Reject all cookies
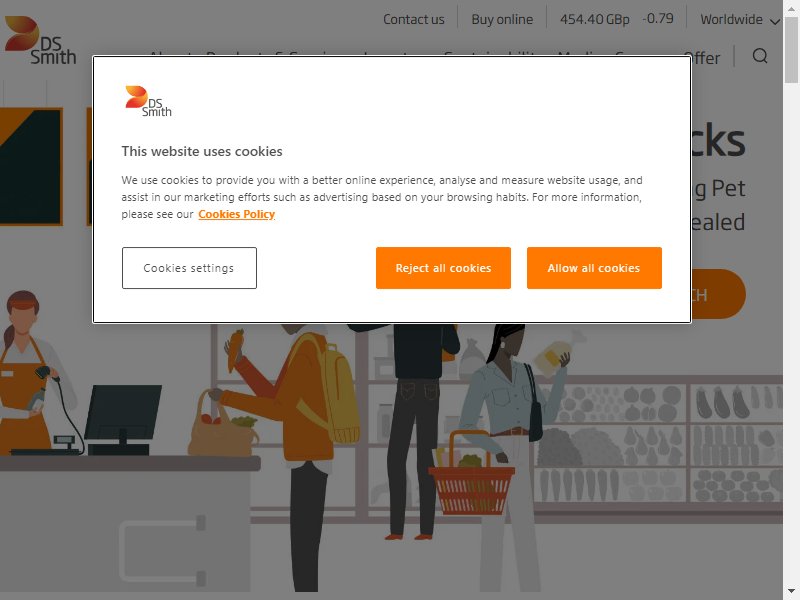Screen dimensions: 800x600 coord(443,268)
